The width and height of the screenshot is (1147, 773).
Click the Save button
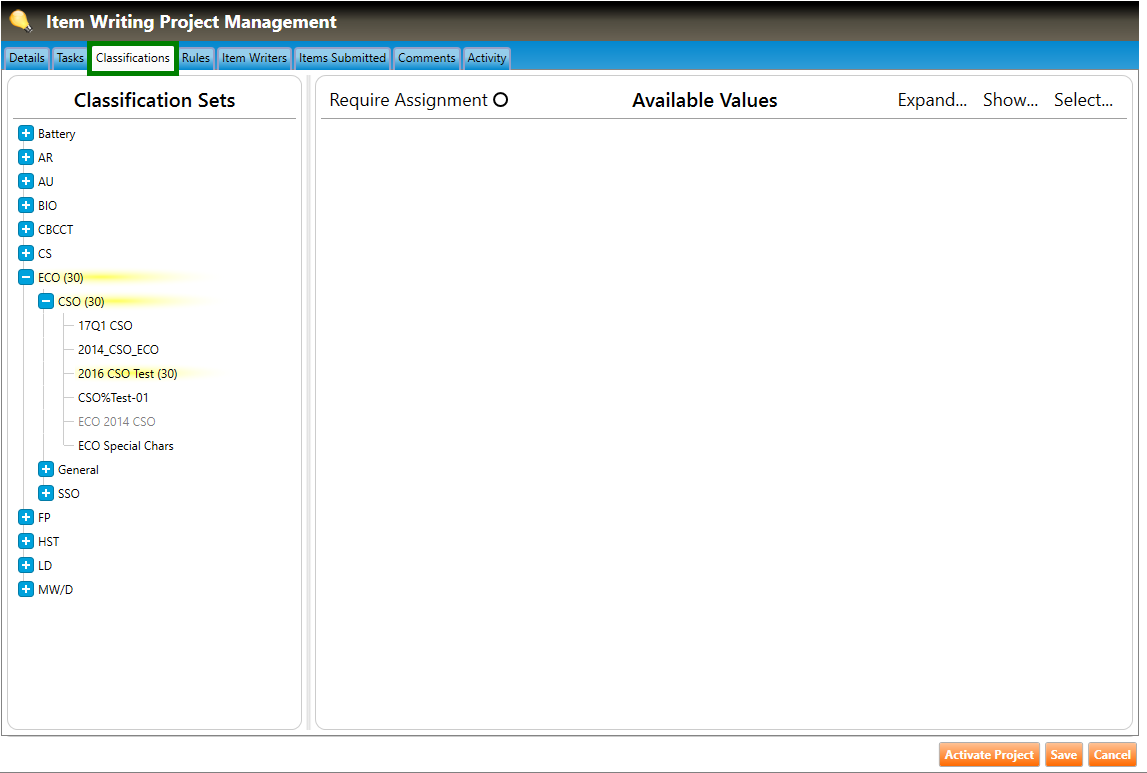pyautogui.click(x=1063, y=755)
